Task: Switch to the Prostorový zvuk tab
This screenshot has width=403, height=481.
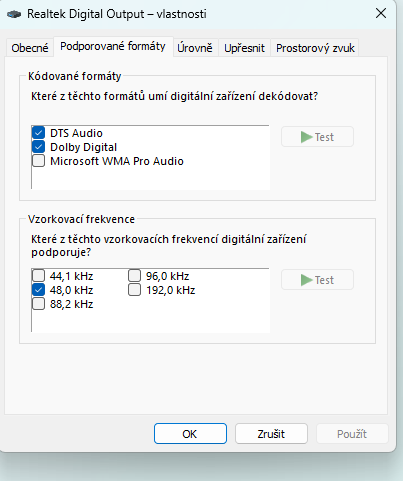Action: click(x=315, y=48)
